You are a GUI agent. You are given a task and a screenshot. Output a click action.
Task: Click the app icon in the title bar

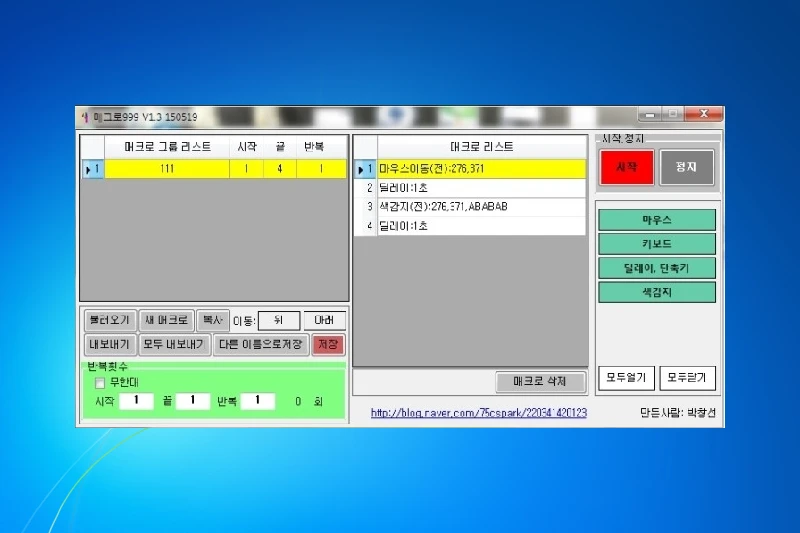click(85, 117)
